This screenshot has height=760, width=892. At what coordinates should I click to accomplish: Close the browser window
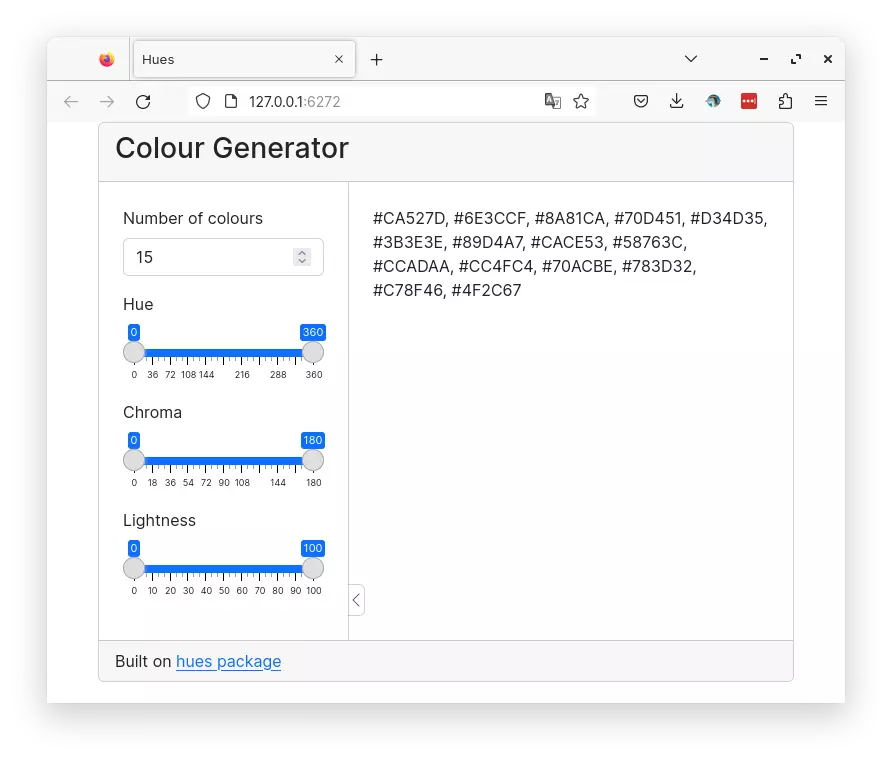tap(828, 59)
